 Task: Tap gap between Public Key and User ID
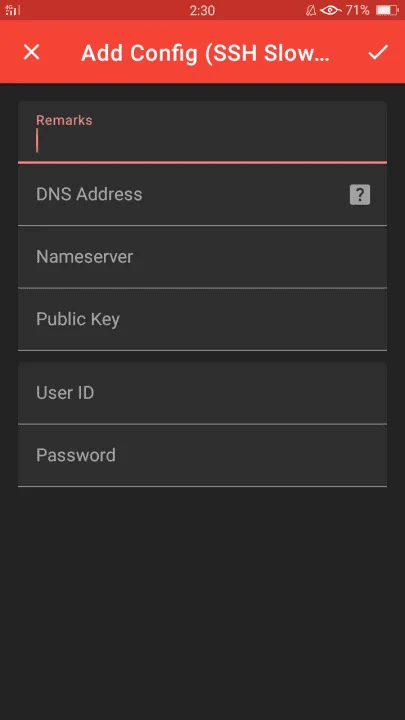(x=202, y=356)
